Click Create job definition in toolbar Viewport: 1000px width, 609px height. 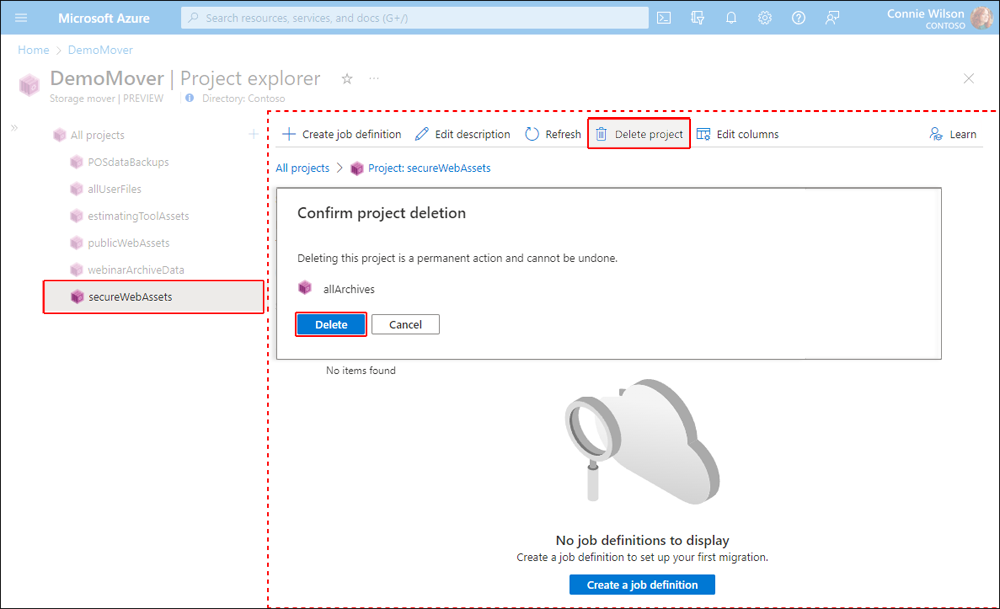coord(342,134)
